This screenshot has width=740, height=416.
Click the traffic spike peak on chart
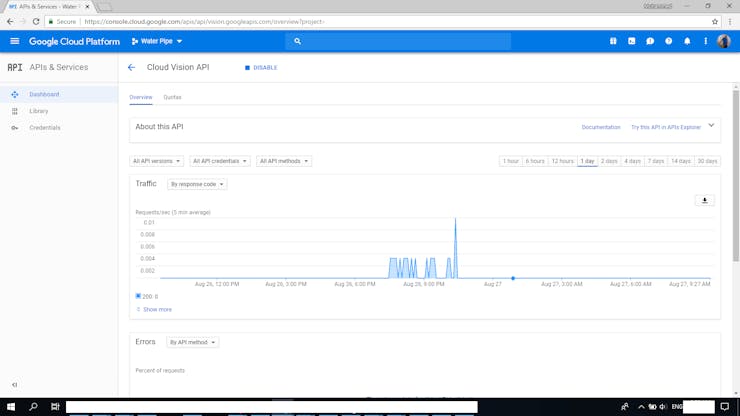455,219
